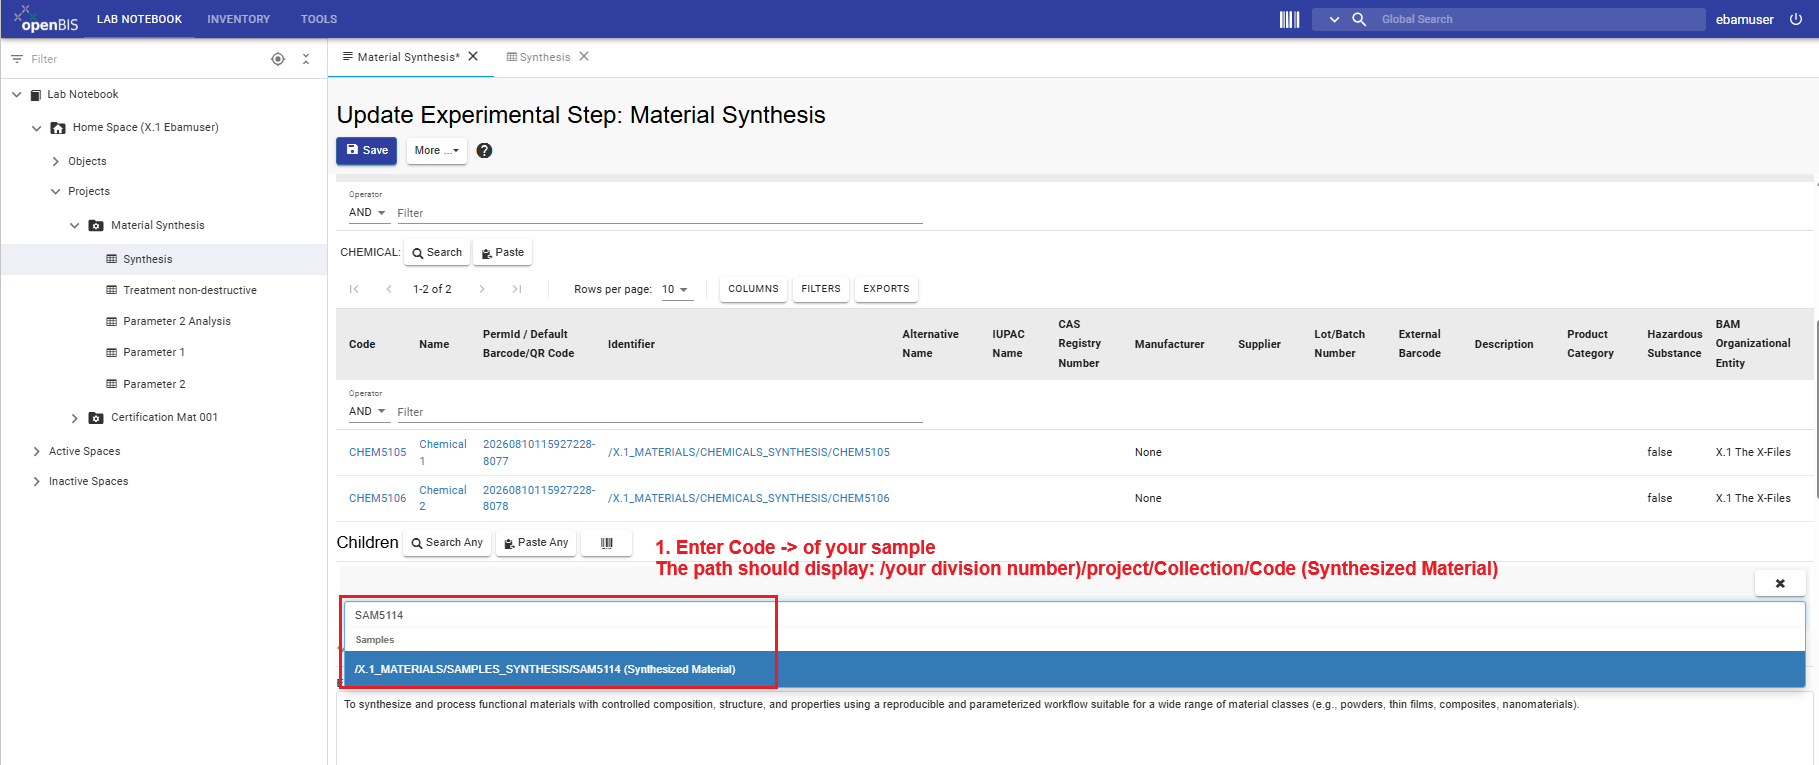Open the INVENTORY menu
Image resolution: width=1819 pixels, height=765 pixels.
point(238,19)
